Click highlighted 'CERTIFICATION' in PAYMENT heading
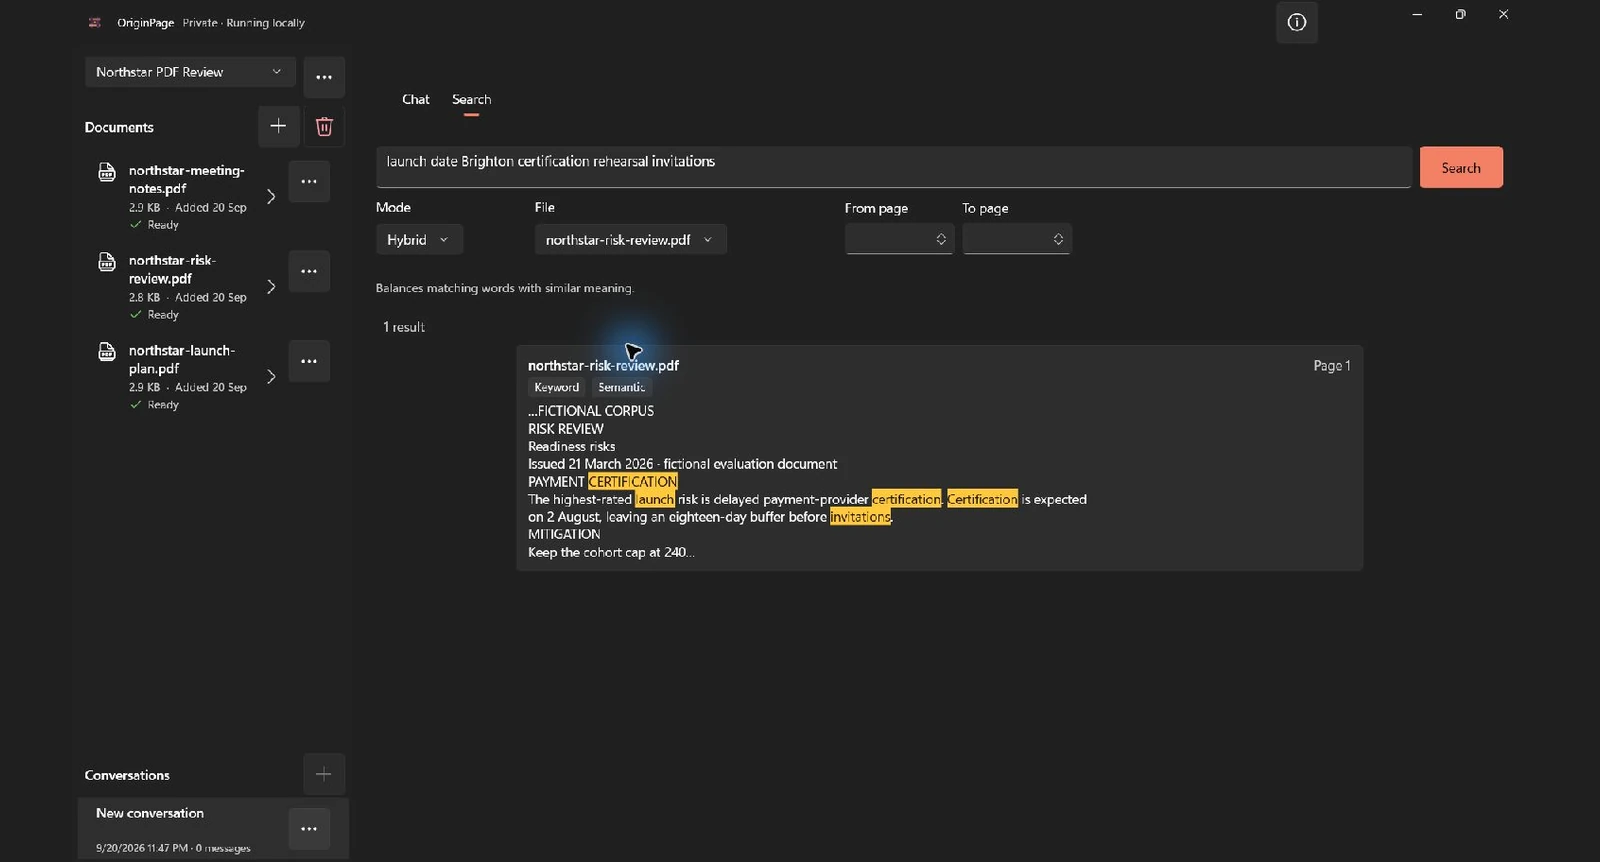Image resolution: width=1600 pixels, height=862 pixels. pos(633,482)
